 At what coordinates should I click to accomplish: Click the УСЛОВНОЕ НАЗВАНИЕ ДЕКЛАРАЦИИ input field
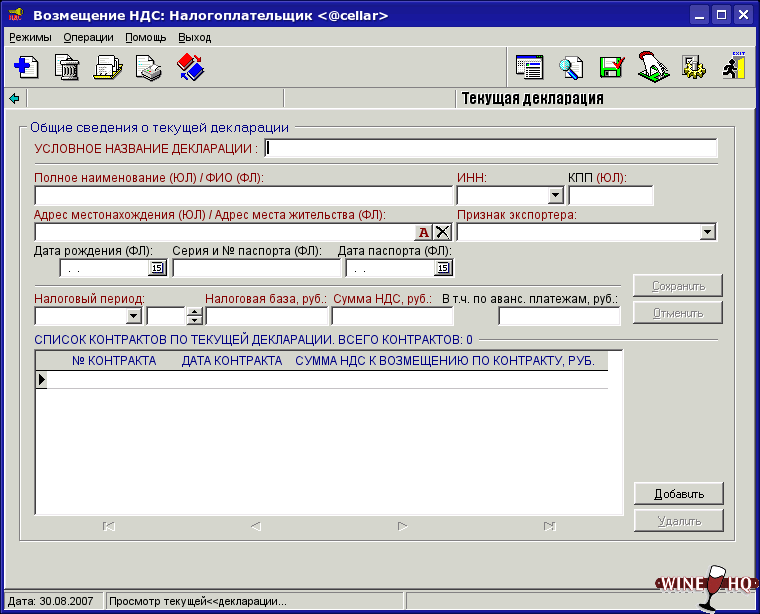click(491, 149)
